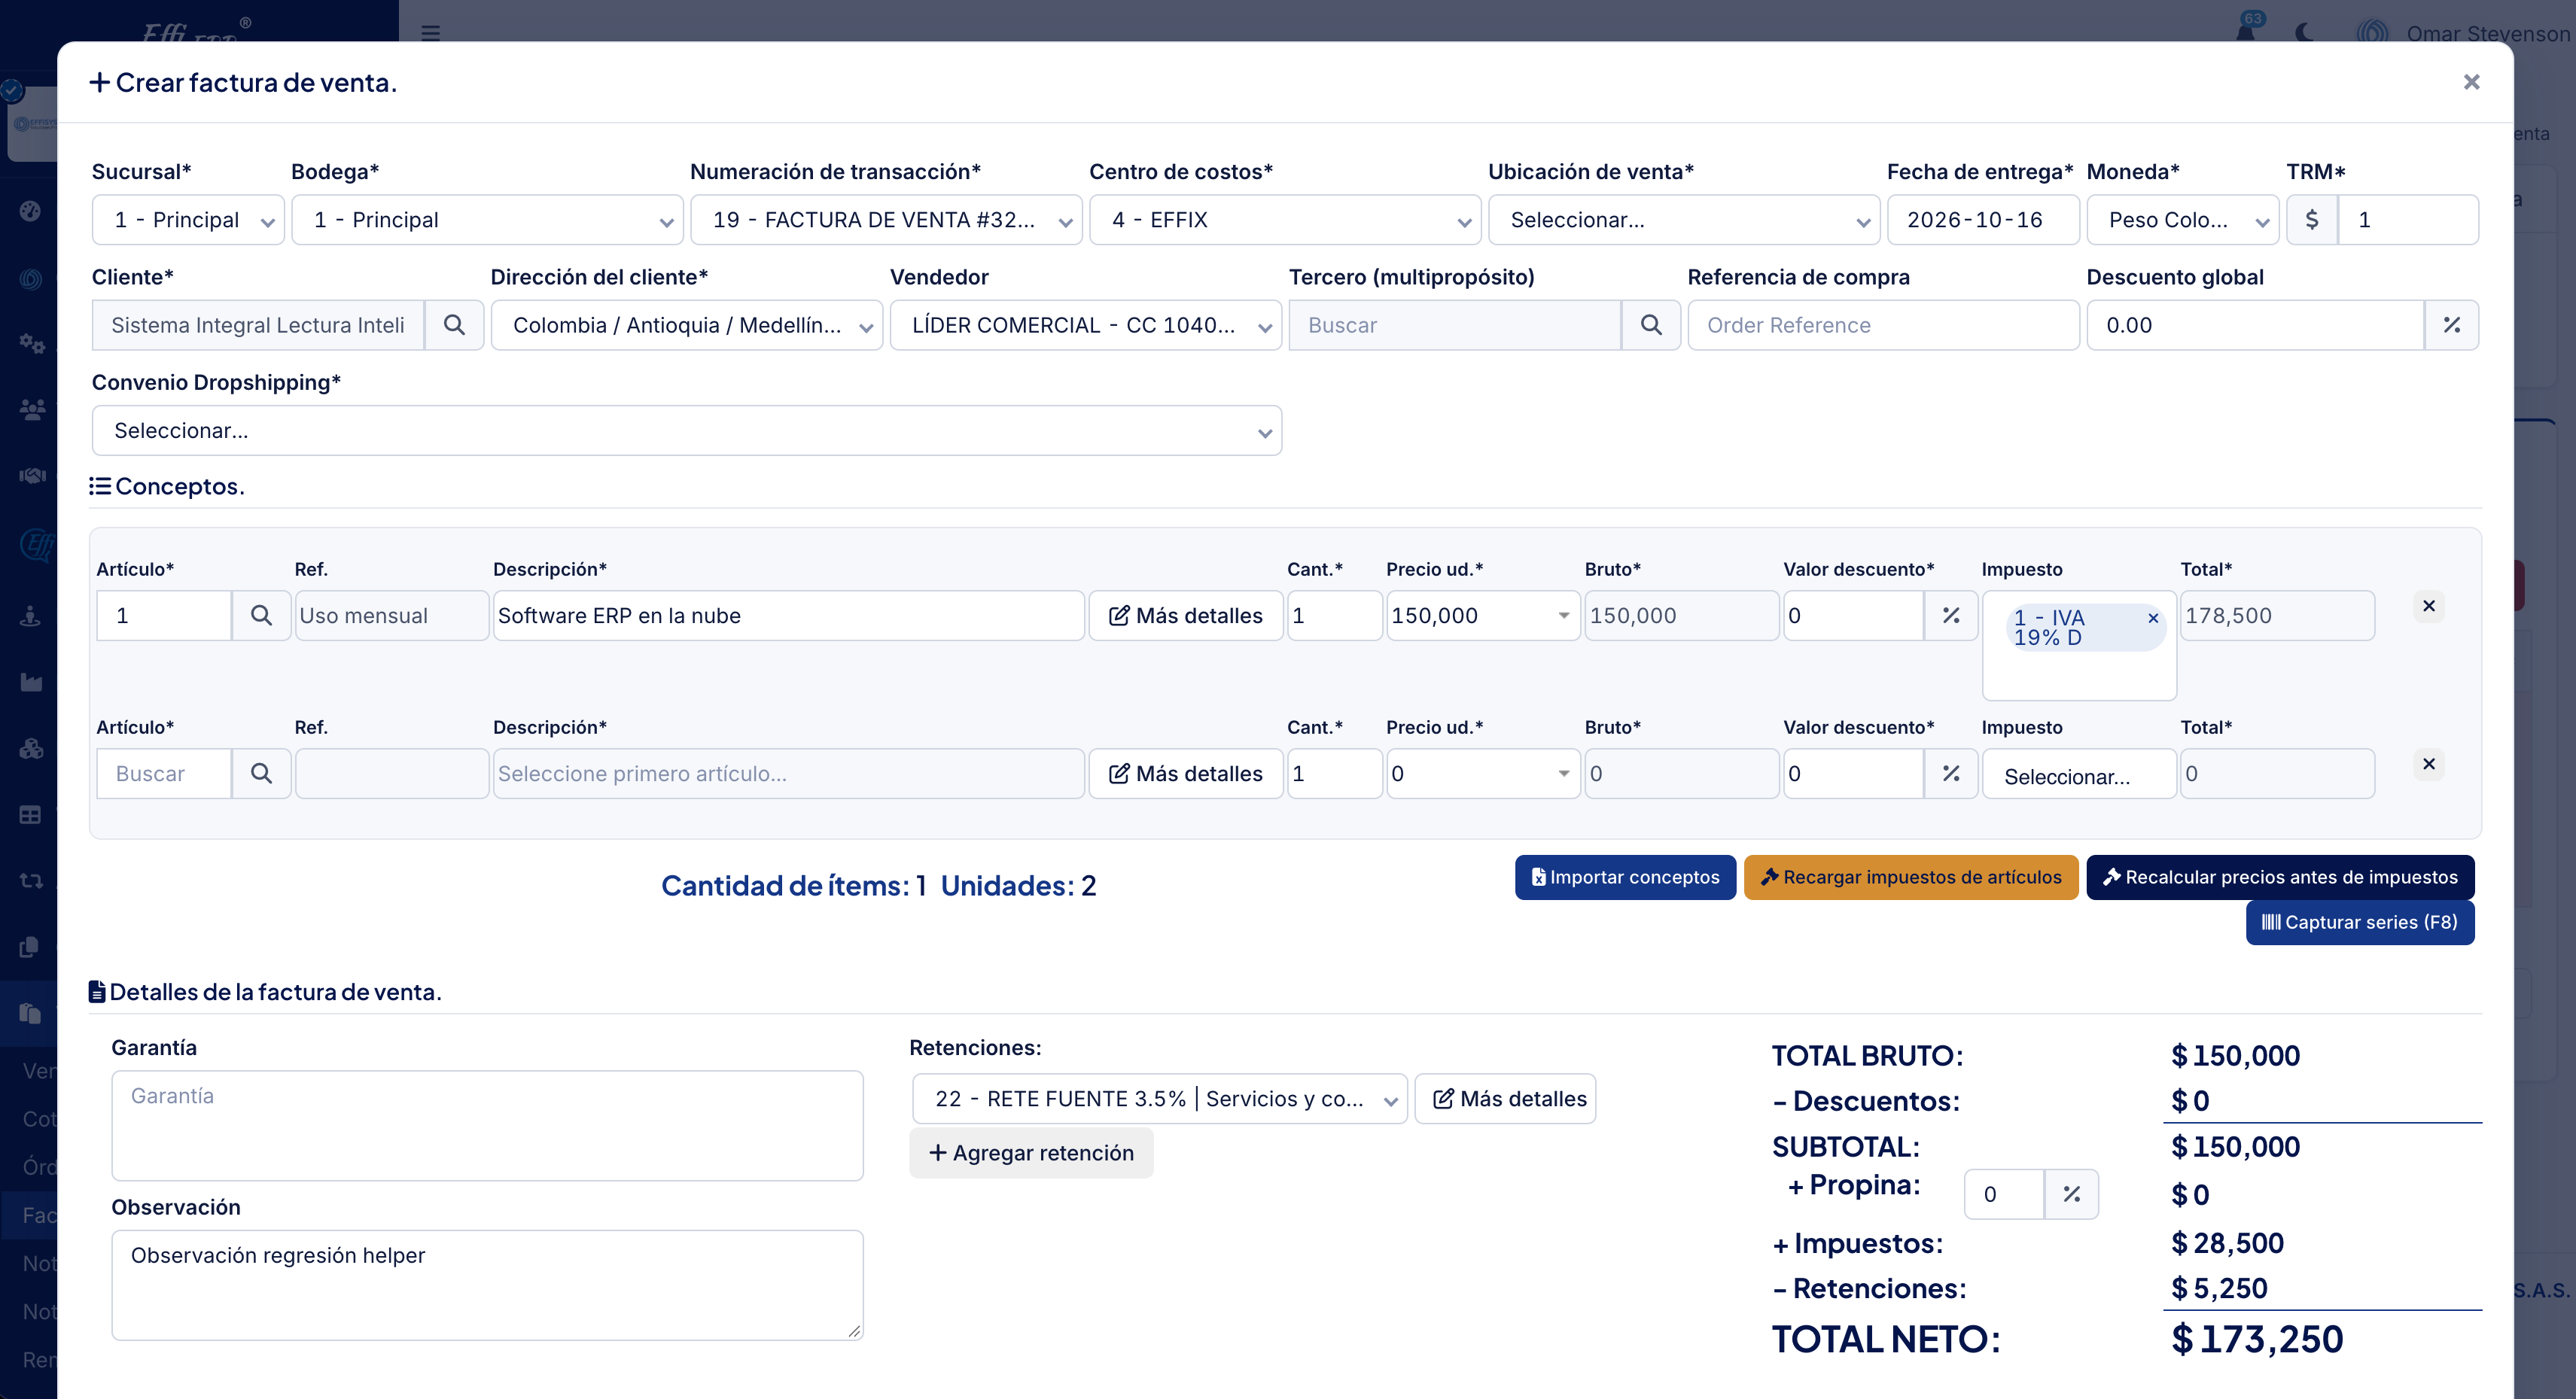Click the Tercero Buscar field
Image resolution: width=2576 pixels, height=1399 pixels.
1454,325
